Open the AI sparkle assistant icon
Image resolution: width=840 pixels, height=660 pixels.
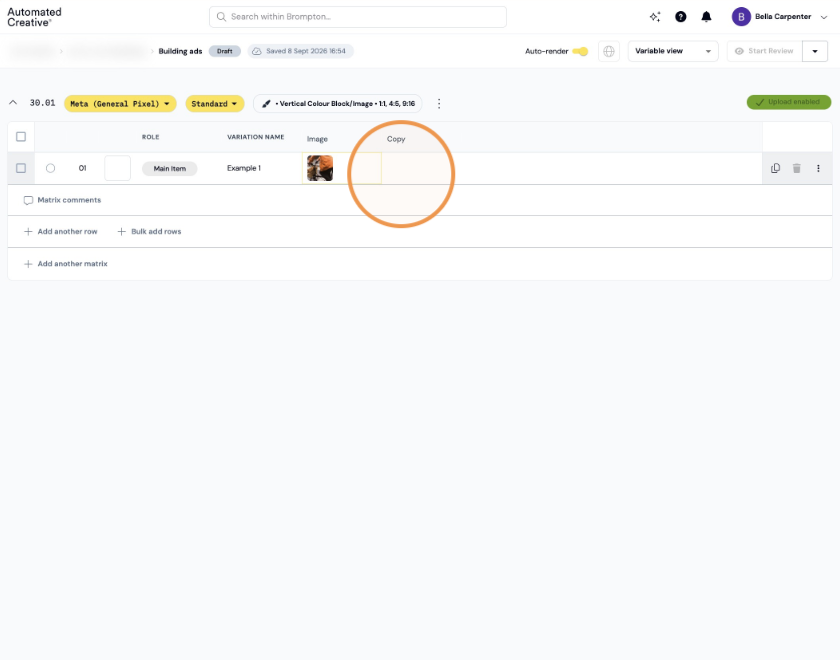[x=655, y=17]
